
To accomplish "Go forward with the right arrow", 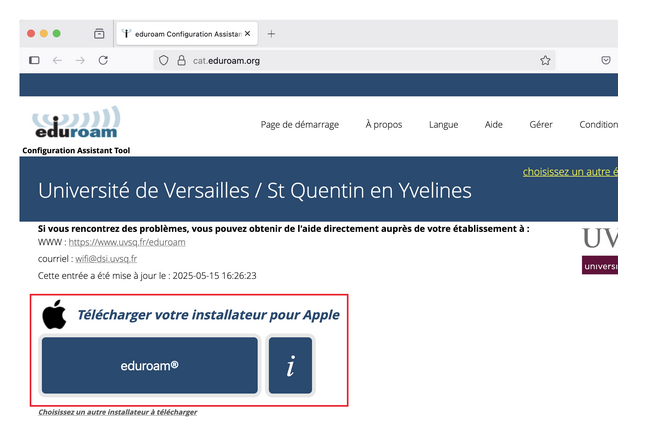I will coord(80,60).
